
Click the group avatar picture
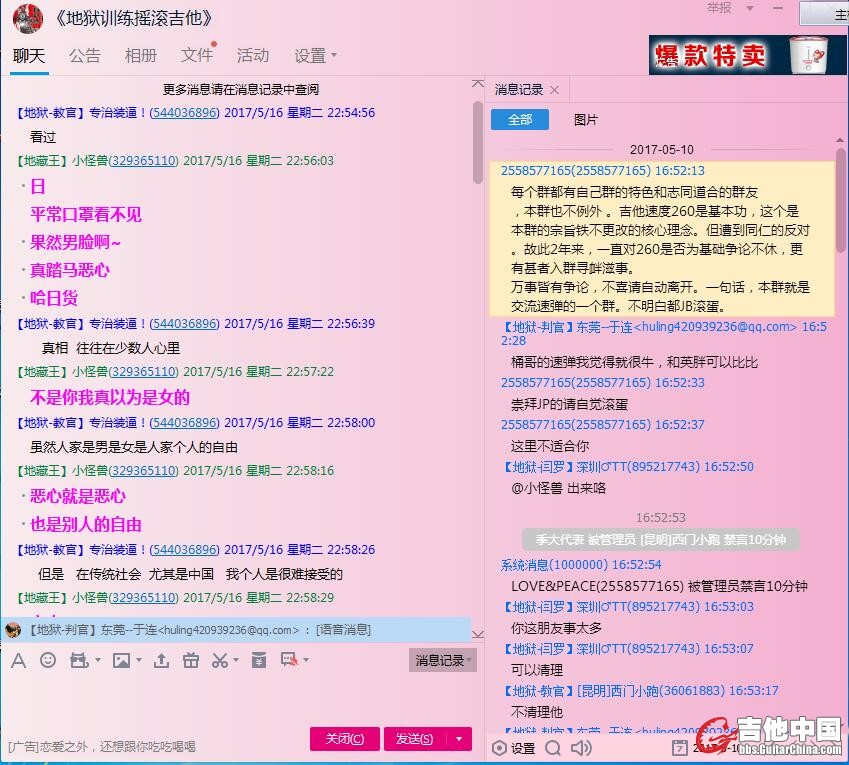pyautogui.click(x=28, y=18)
